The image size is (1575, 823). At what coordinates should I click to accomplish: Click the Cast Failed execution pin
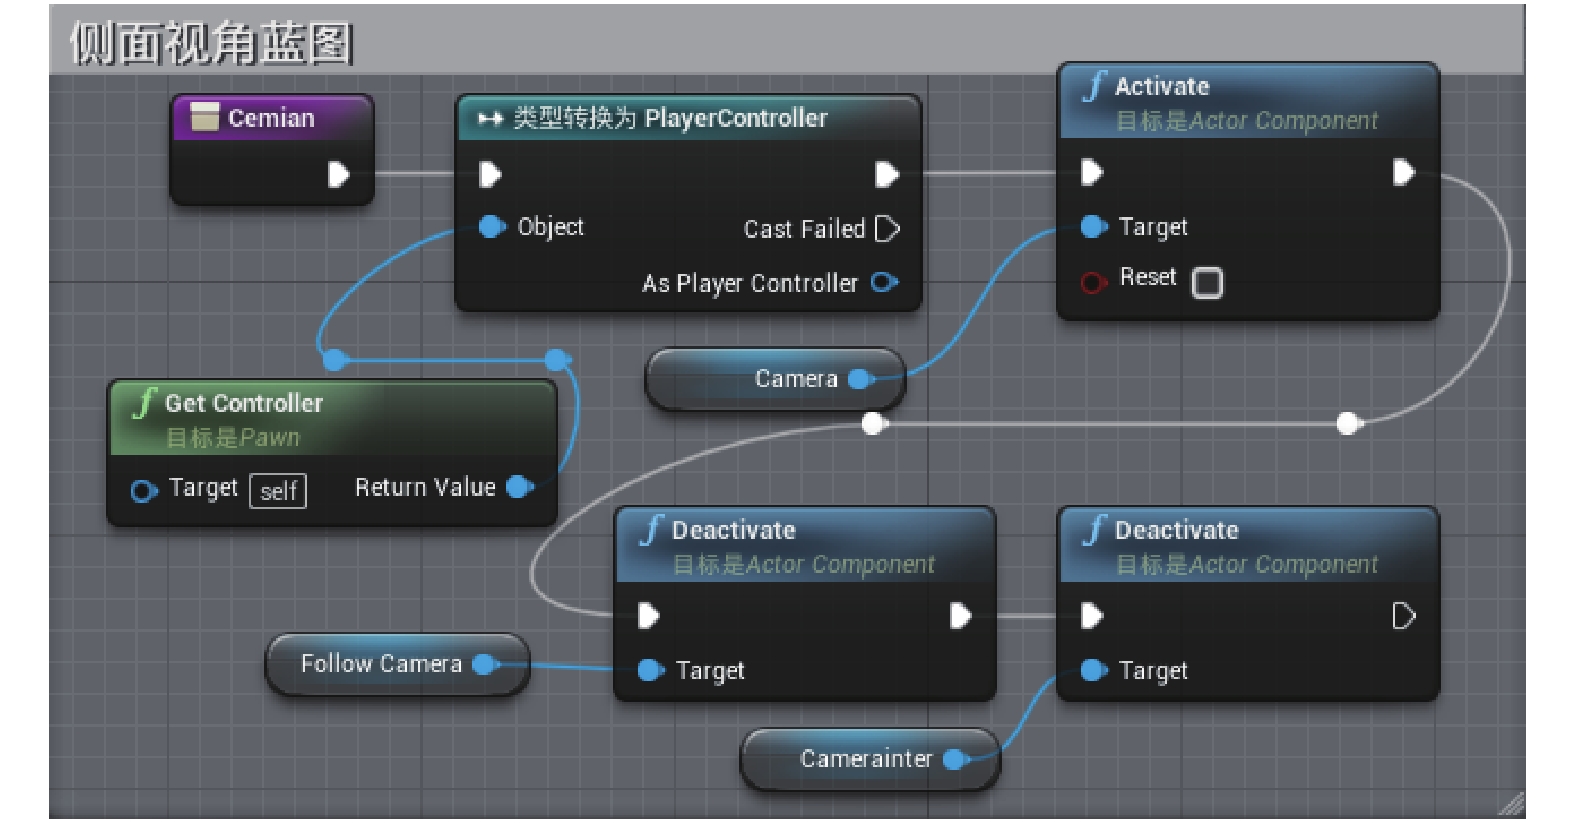pos(887,229)
